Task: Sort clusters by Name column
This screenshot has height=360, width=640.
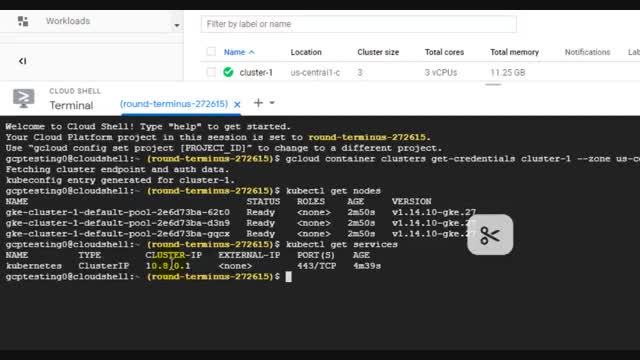Action: (234, 52)
